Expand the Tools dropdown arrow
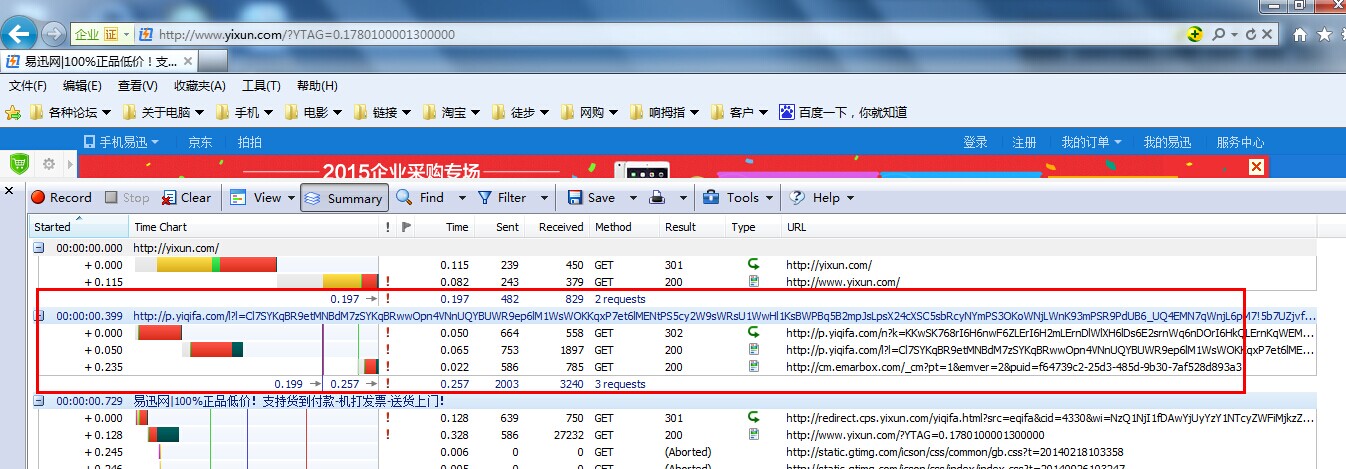The width and height of the screenshot is (1346, 469). pos(769,198)
